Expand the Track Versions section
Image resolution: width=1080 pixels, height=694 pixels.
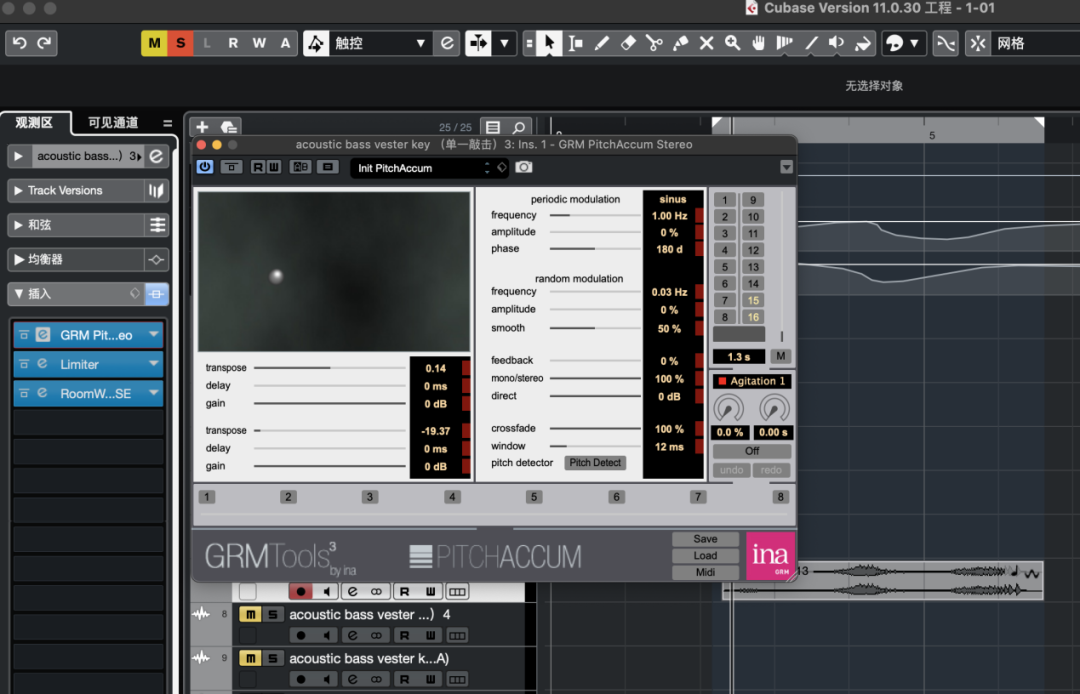coord(19,191)
